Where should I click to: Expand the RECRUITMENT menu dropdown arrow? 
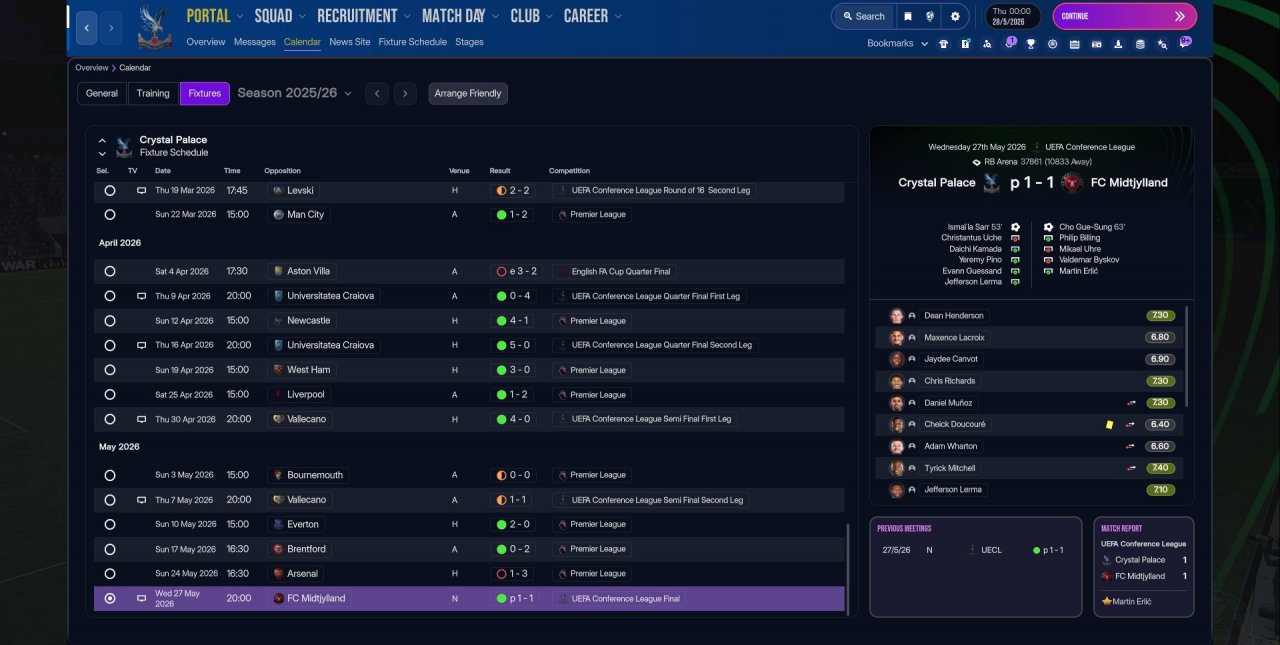[407, 16]
